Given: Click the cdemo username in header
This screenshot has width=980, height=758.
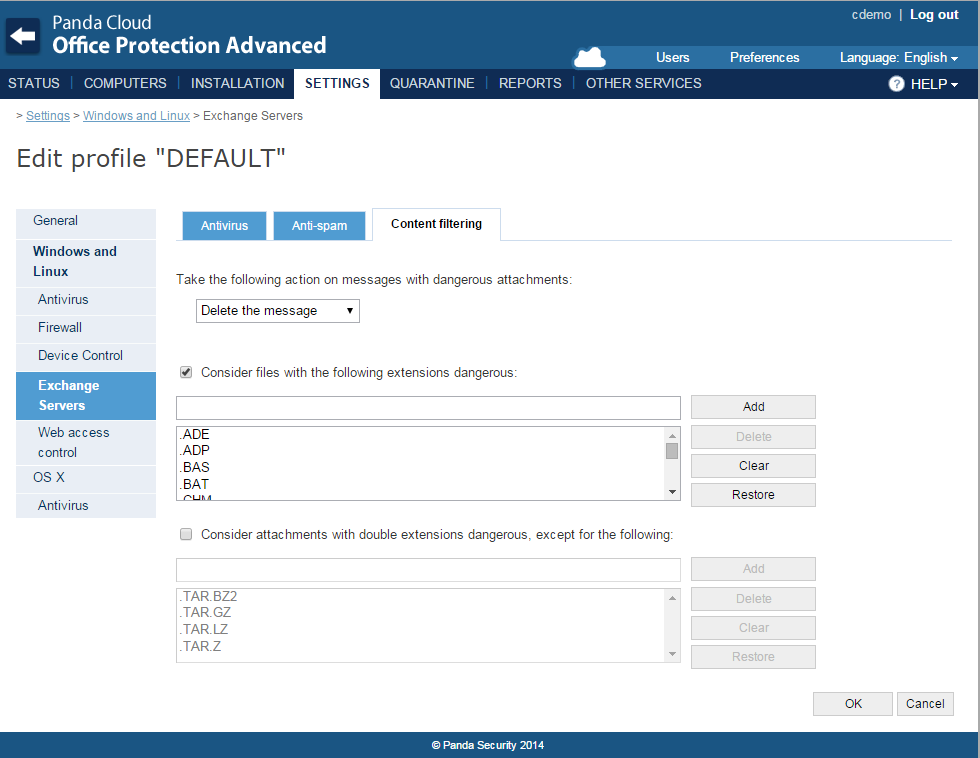Looking at the screenshot, I should [x=871, y=14].
